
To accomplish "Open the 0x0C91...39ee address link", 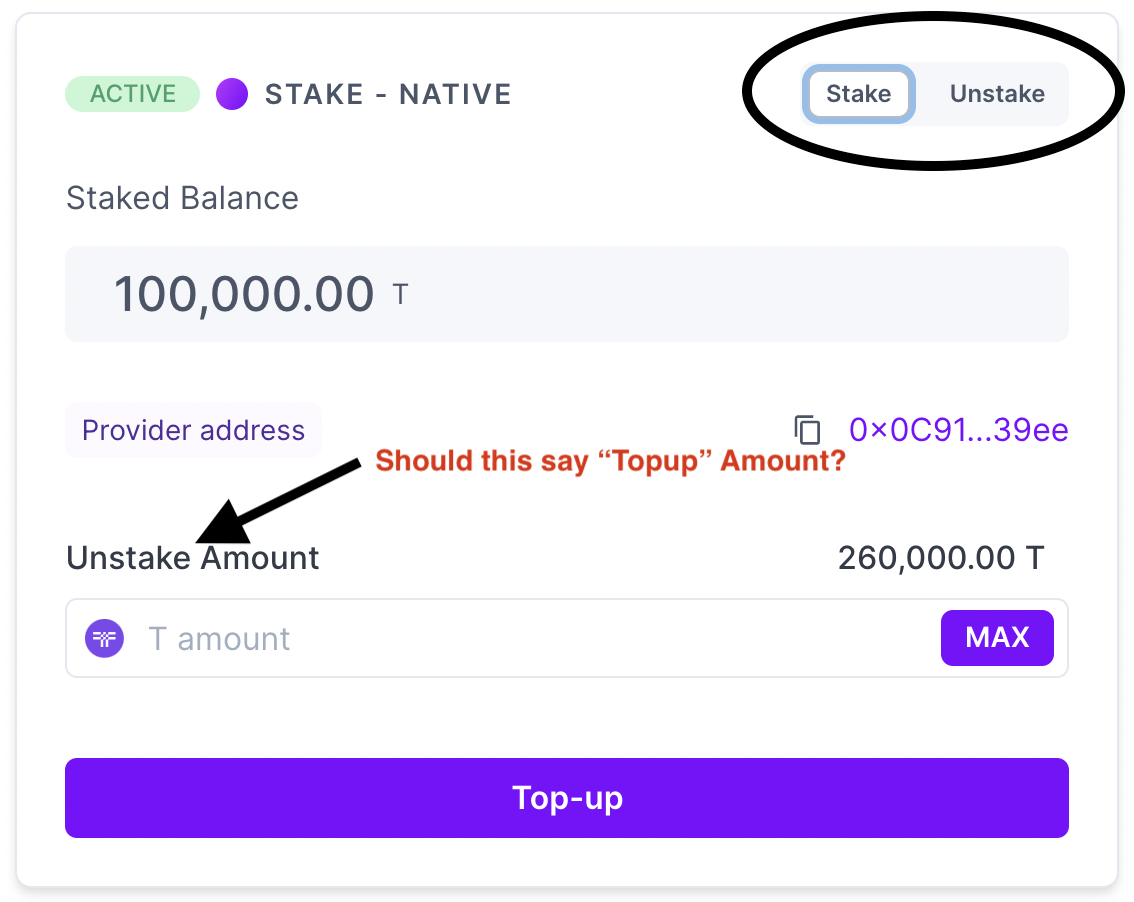I will (x=957, y=430).
